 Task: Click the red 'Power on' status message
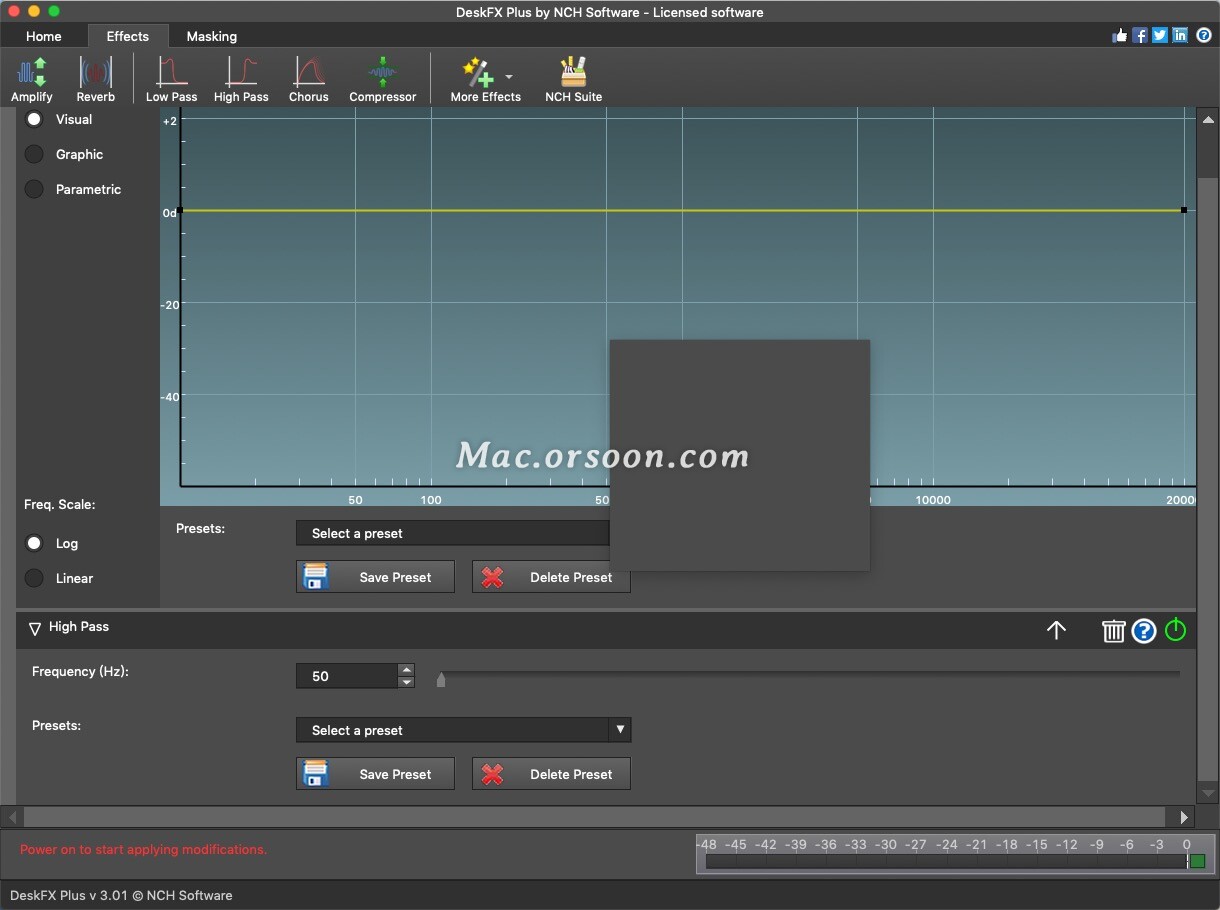143,849
